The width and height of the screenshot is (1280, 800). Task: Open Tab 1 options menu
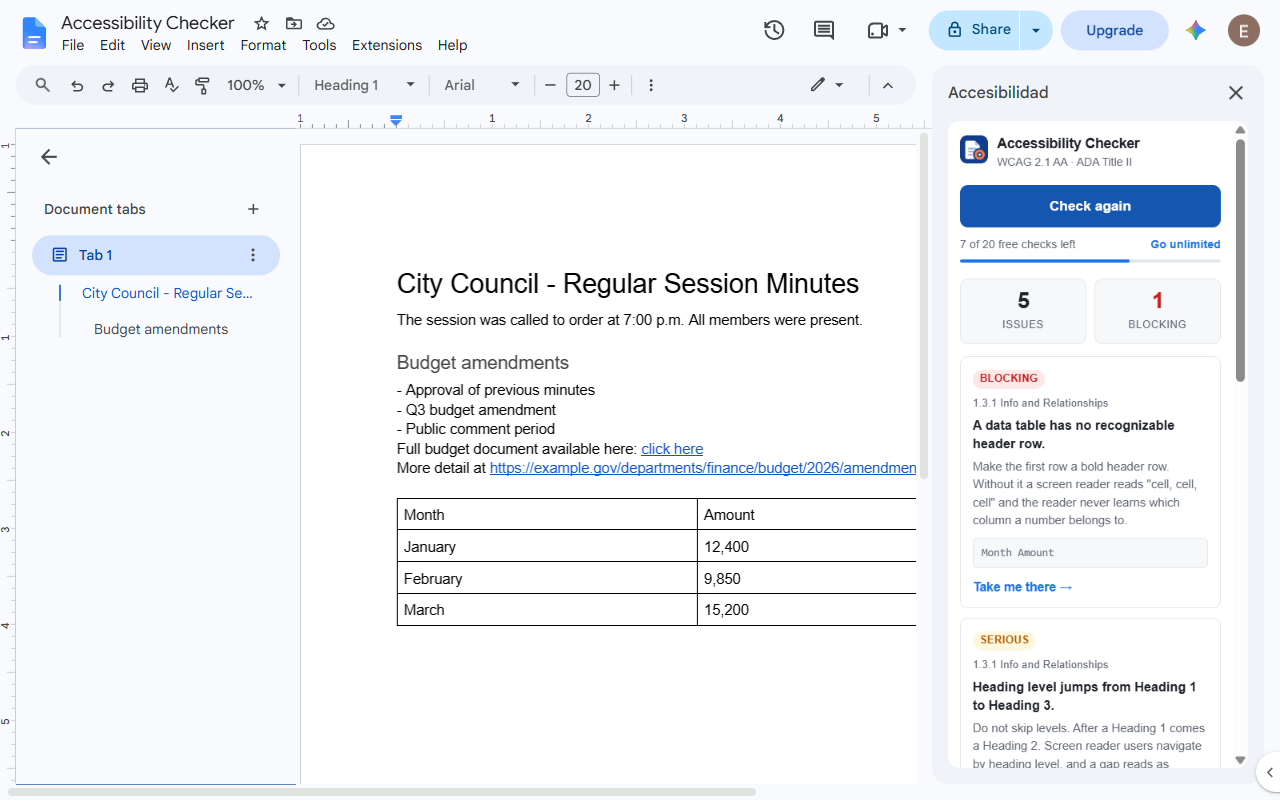[x=253, y=255]
